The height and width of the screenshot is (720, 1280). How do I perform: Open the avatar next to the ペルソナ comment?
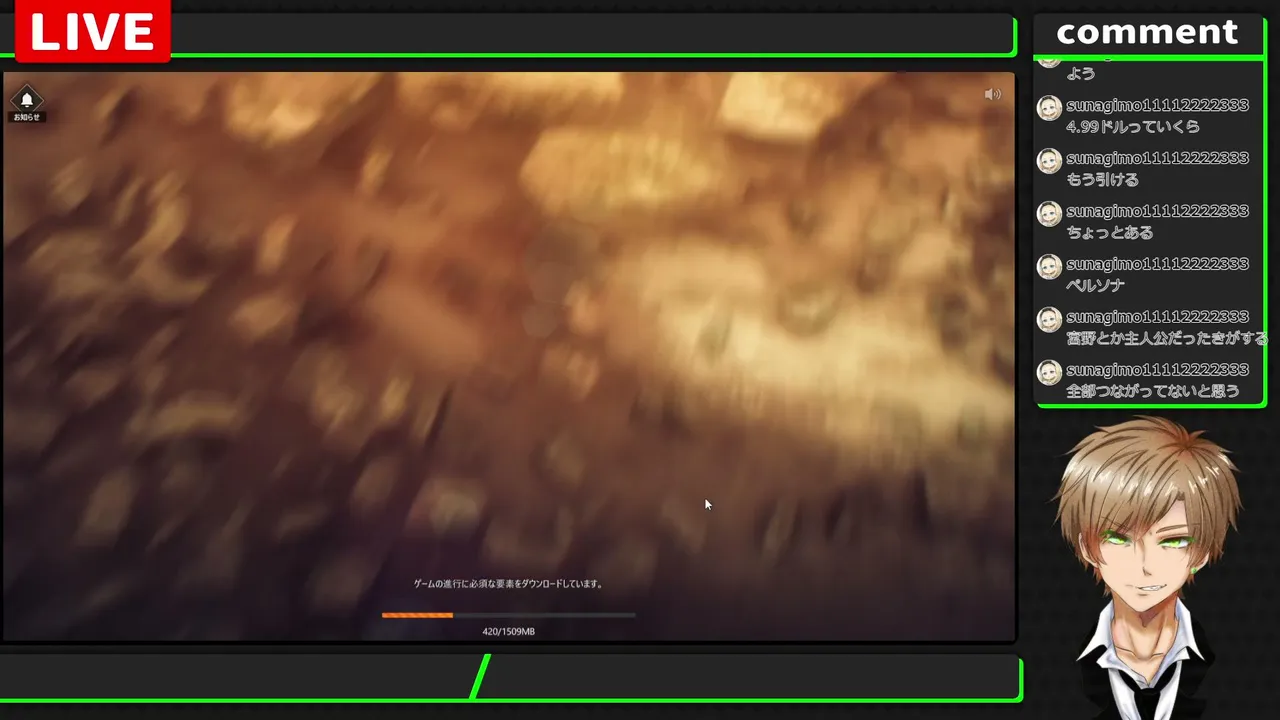click(1049, 267)
